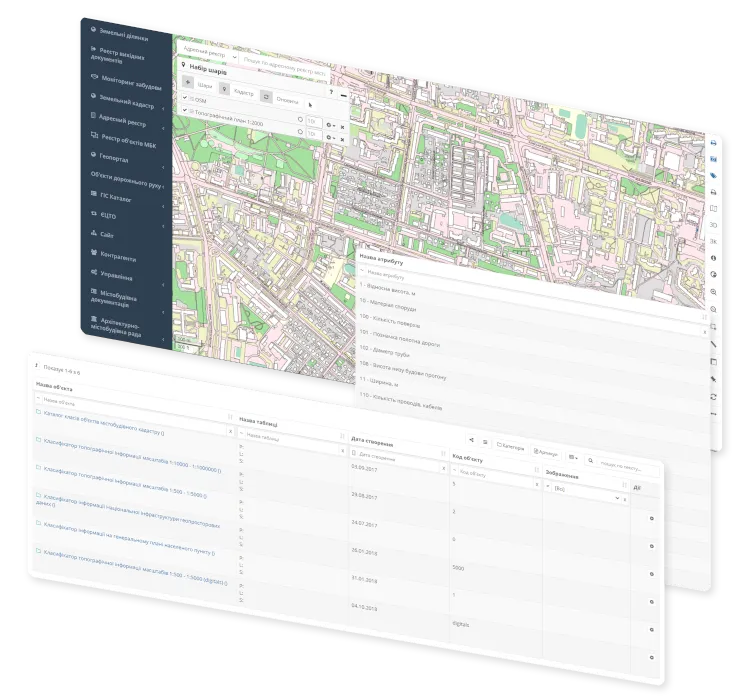Click the Шари add-layer plus icon
Image resolution: width=734 pixels, height=700 pixels.
click(188, 82)
